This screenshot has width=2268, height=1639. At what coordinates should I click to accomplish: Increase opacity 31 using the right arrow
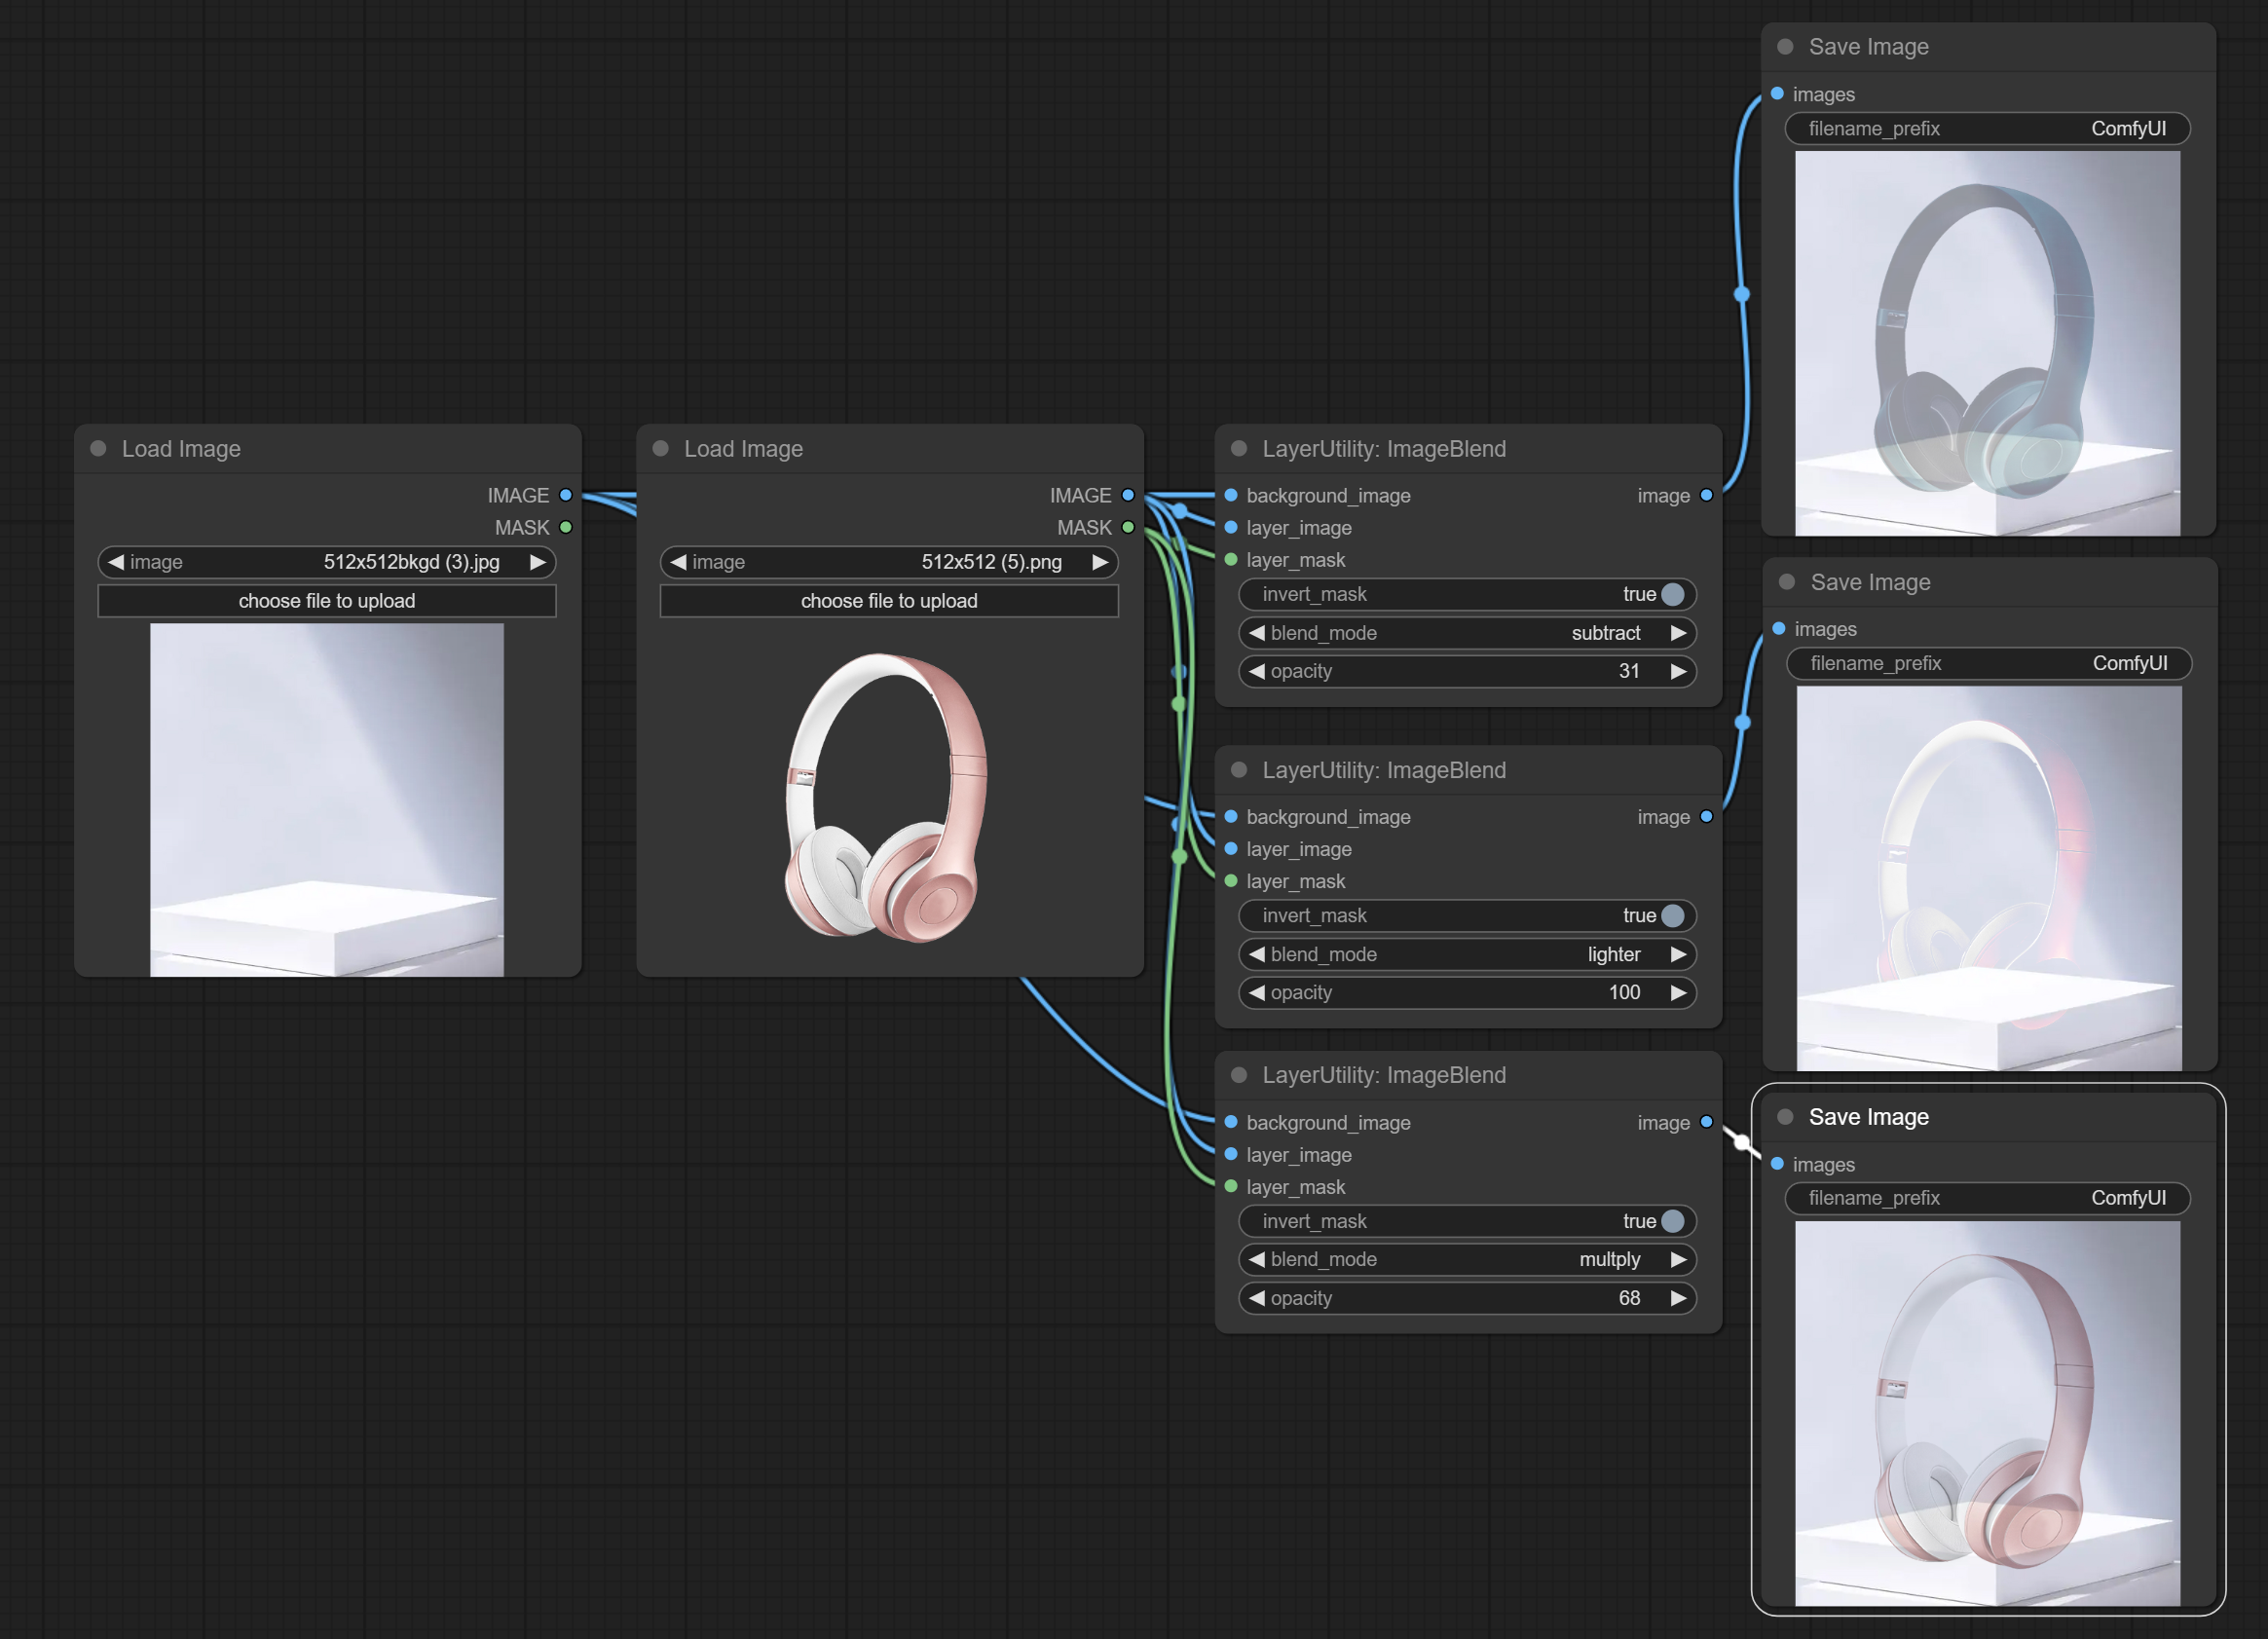pyautogui.click(x=1678, y=671)
